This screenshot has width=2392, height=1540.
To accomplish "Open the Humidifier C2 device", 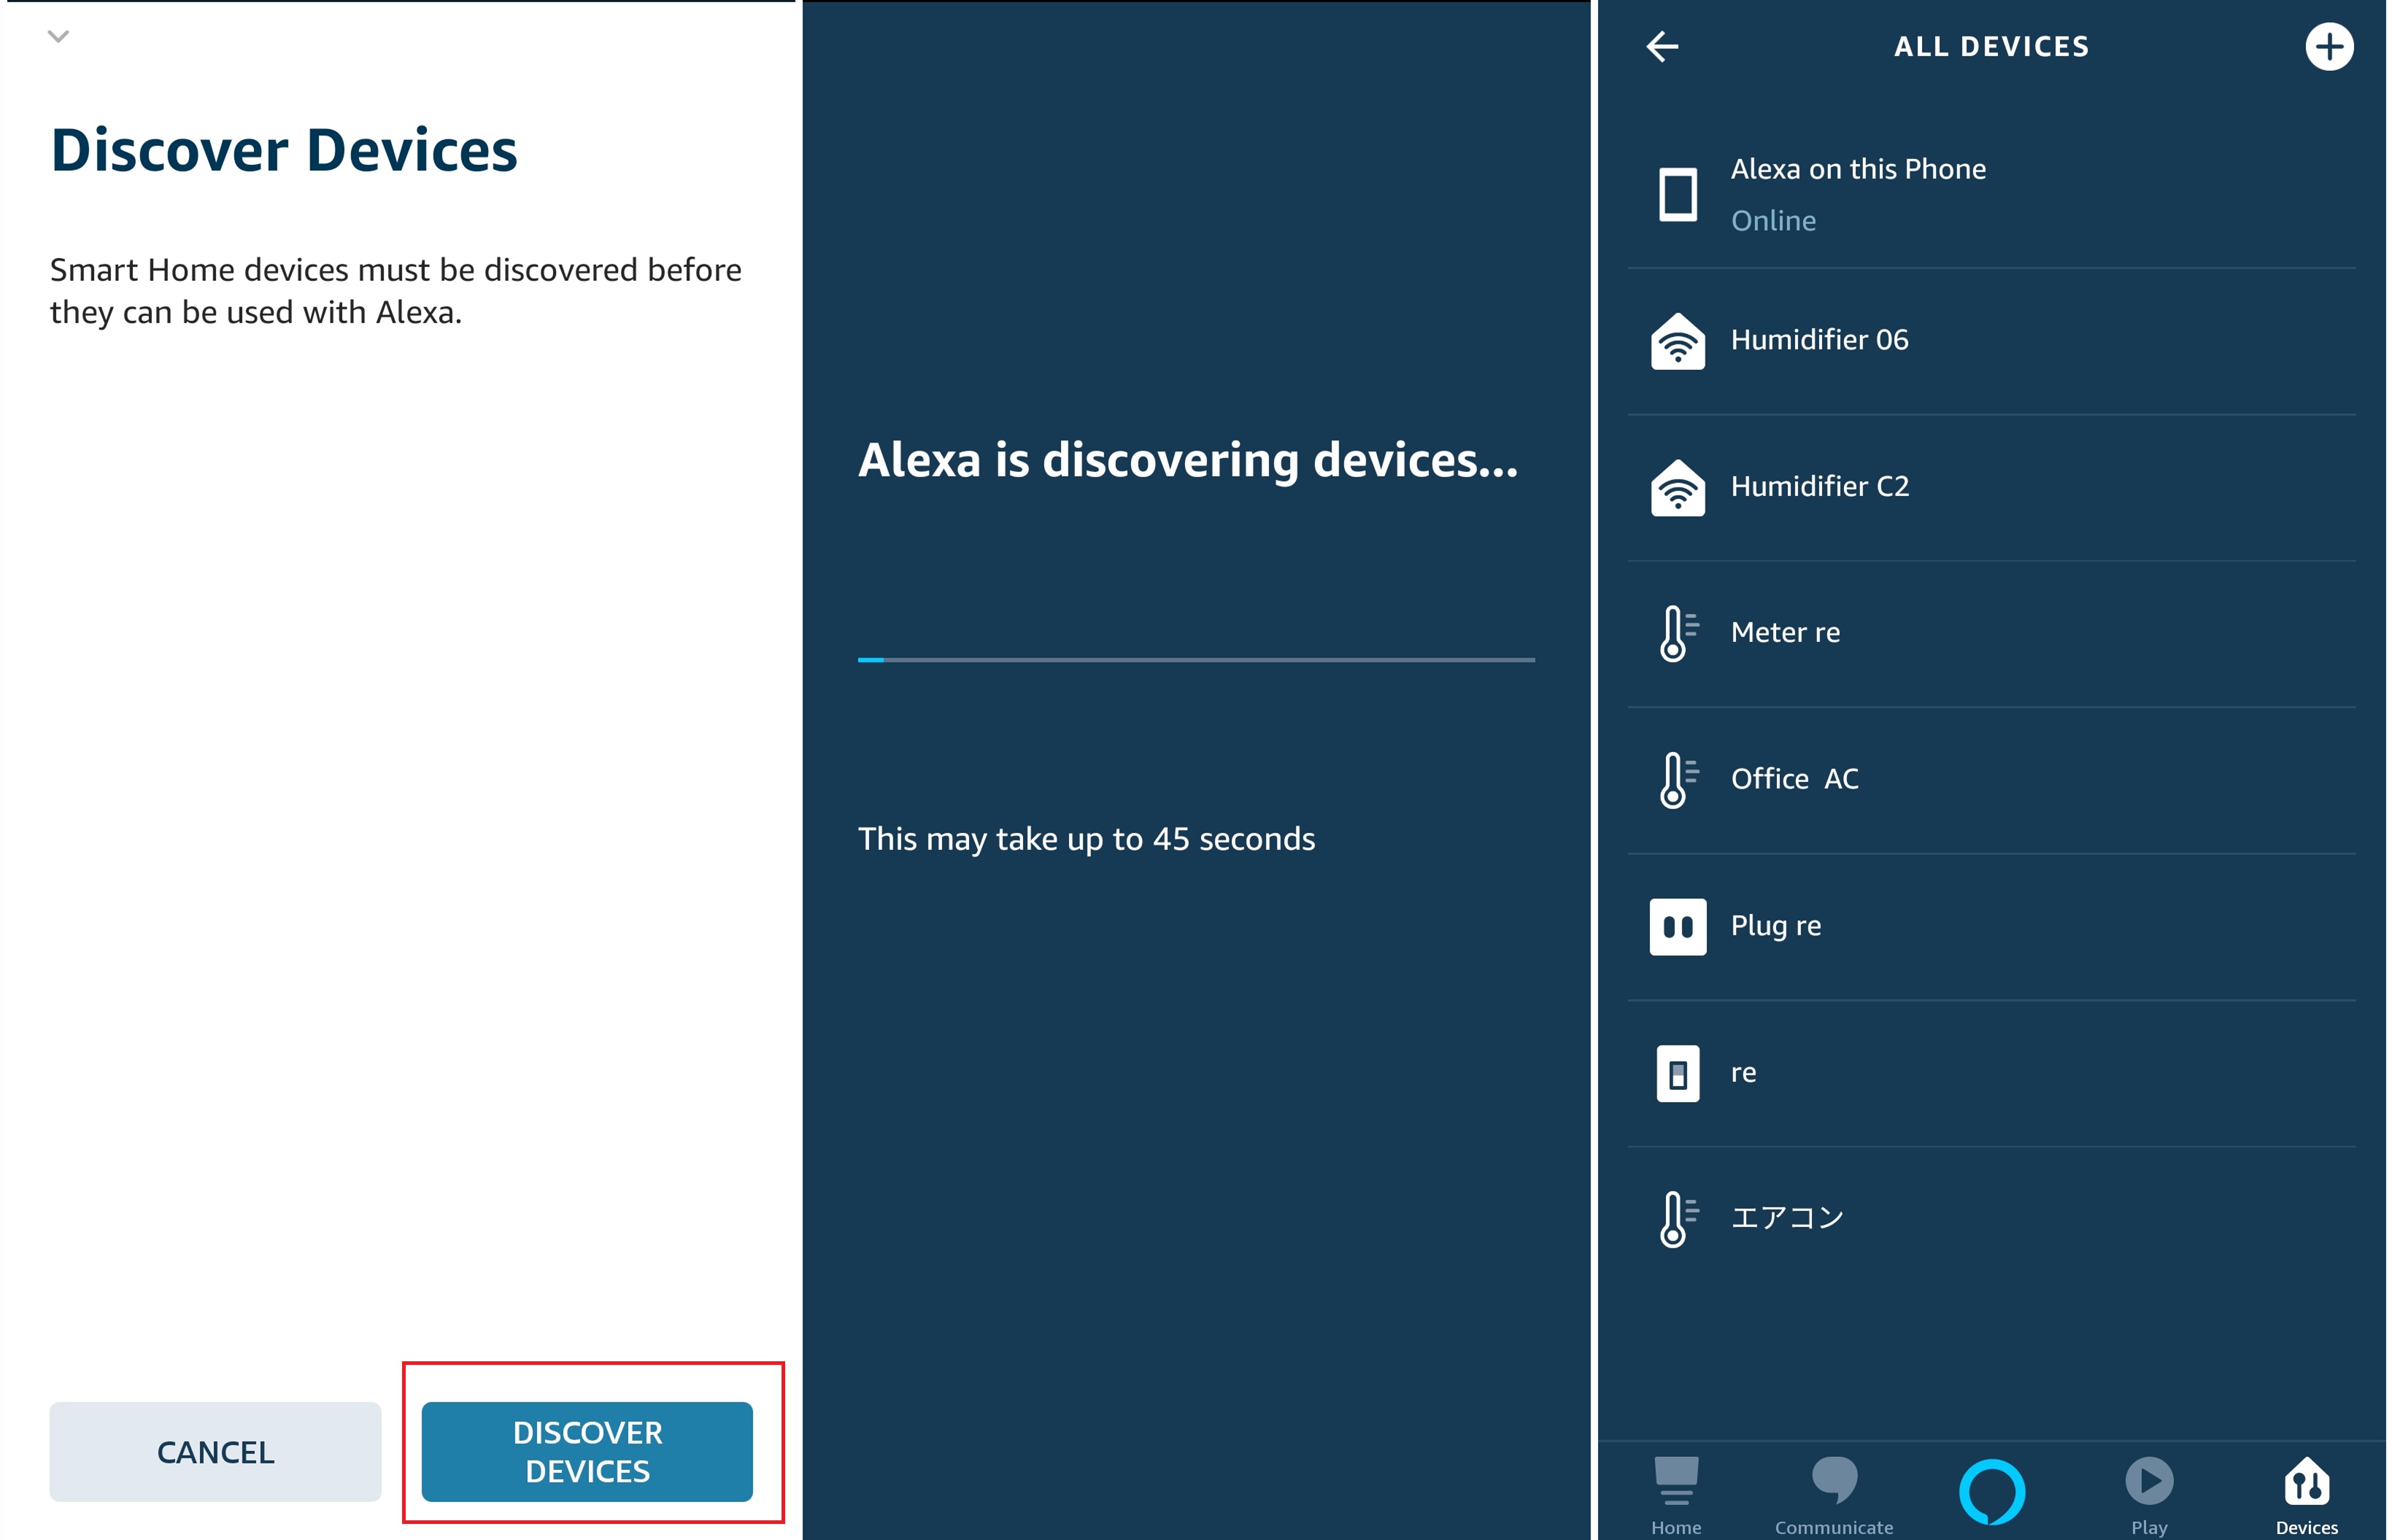I will tap(1991, 487).
